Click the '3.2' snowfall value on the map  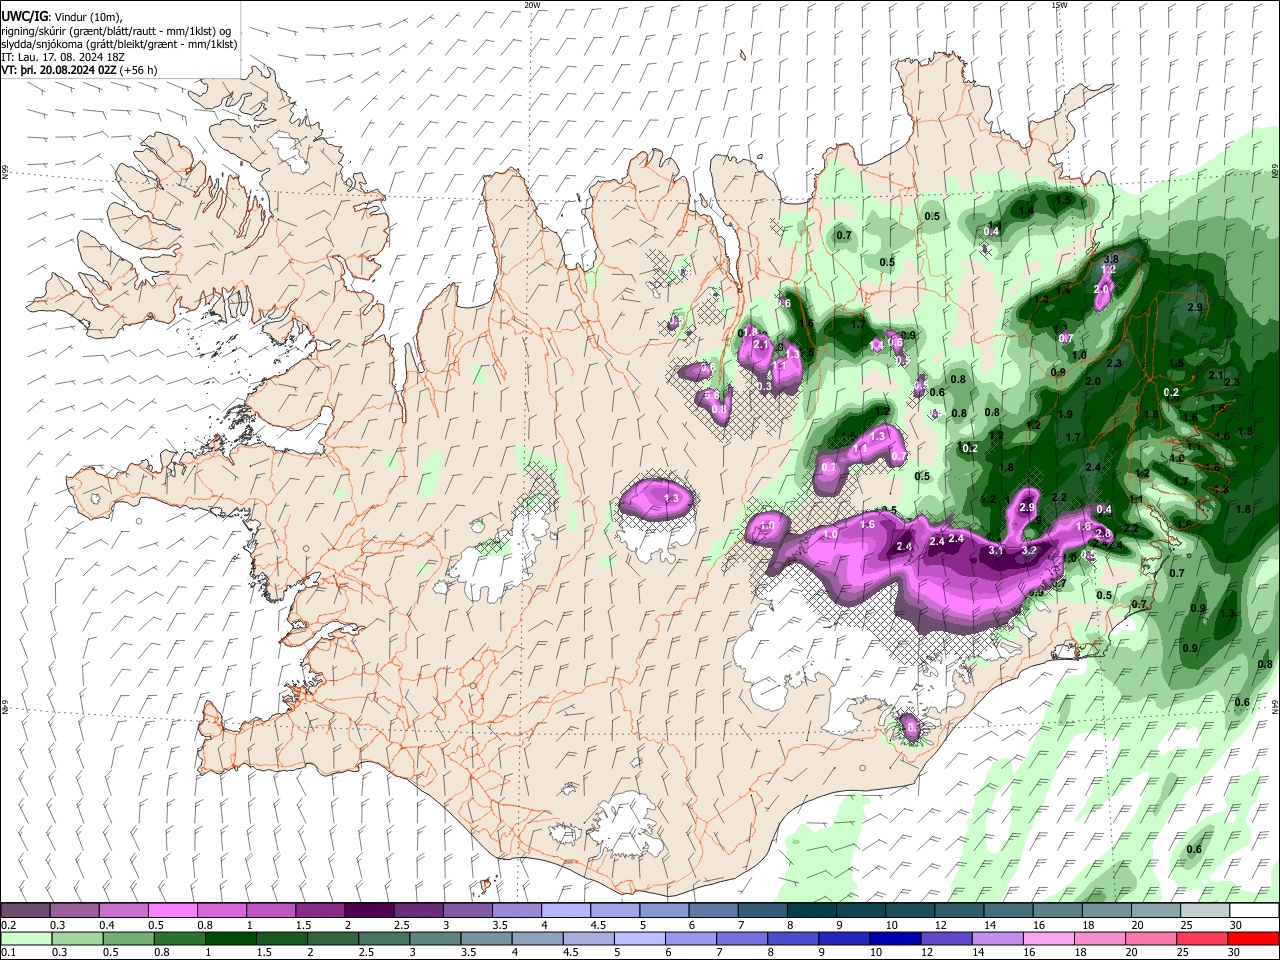pos(1029,551)
